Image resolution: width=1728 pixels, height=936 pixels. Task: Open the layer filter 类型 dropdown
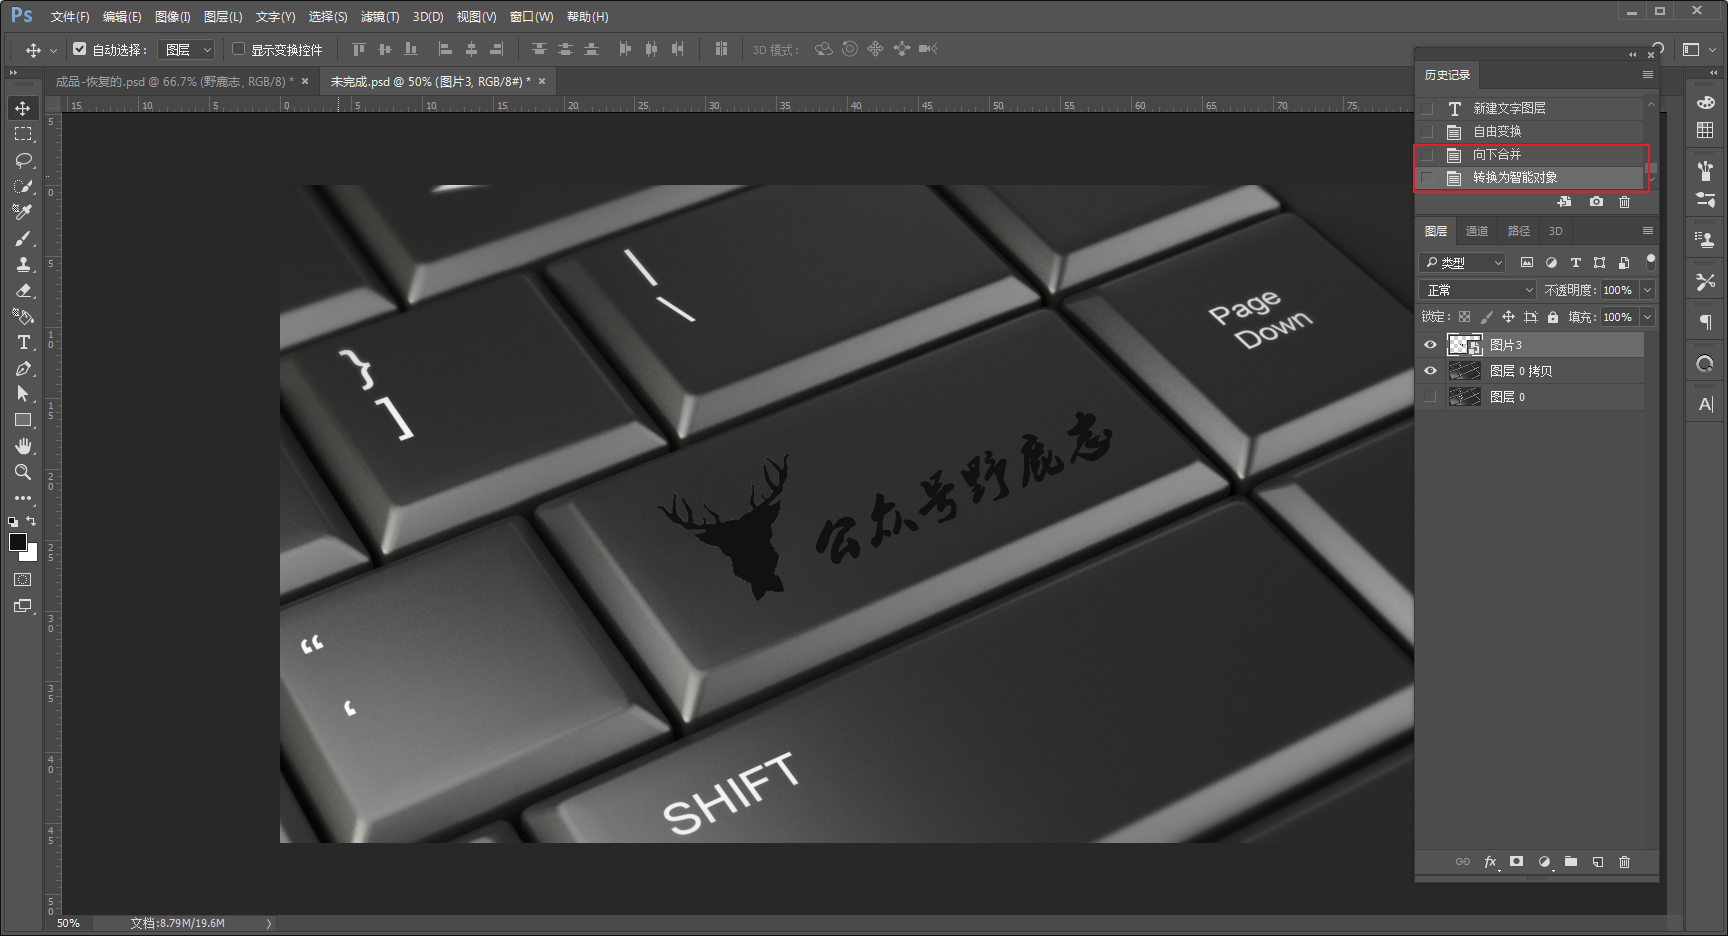[x=1462, y=262]
